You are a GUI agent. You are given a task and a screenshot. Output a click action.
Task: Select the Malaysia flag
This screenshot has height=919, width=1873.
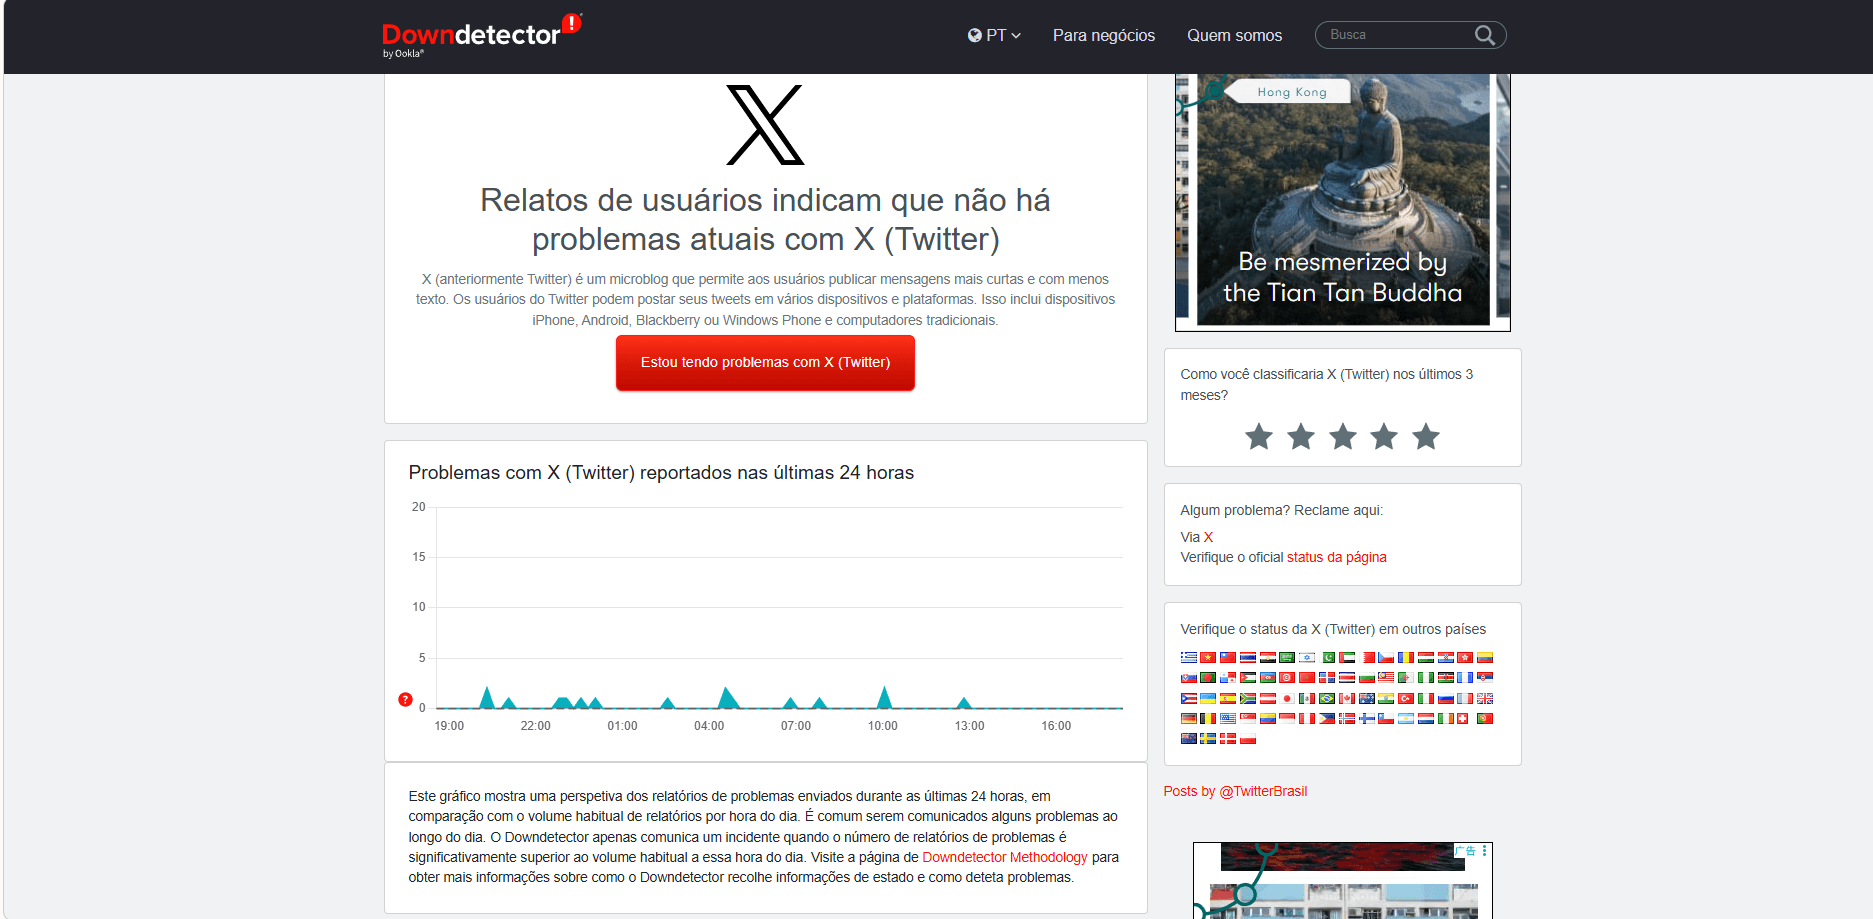tap(1386, 678)
